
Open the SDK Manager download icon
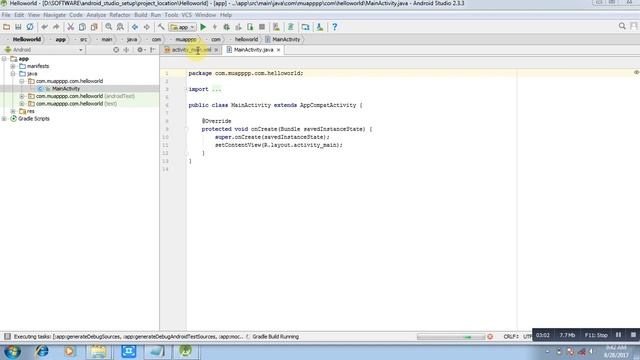pyautogui.click(x=320, y=27)
